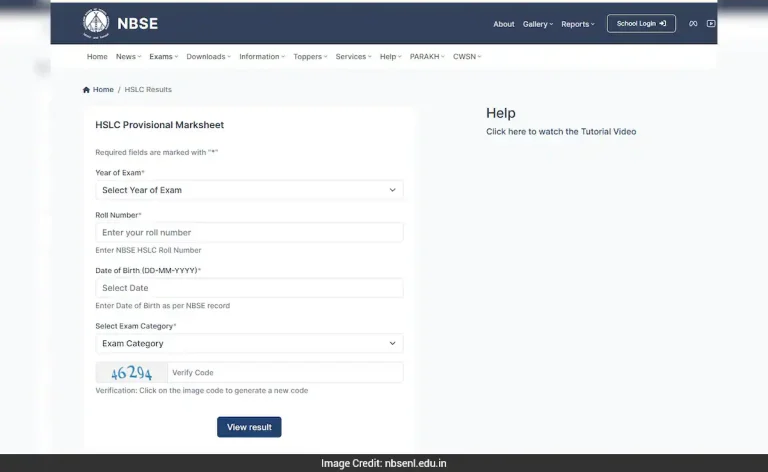This screenshot has width=768, height=472.
Task: Select the Toppers menu item
Action: click(309, 57)
